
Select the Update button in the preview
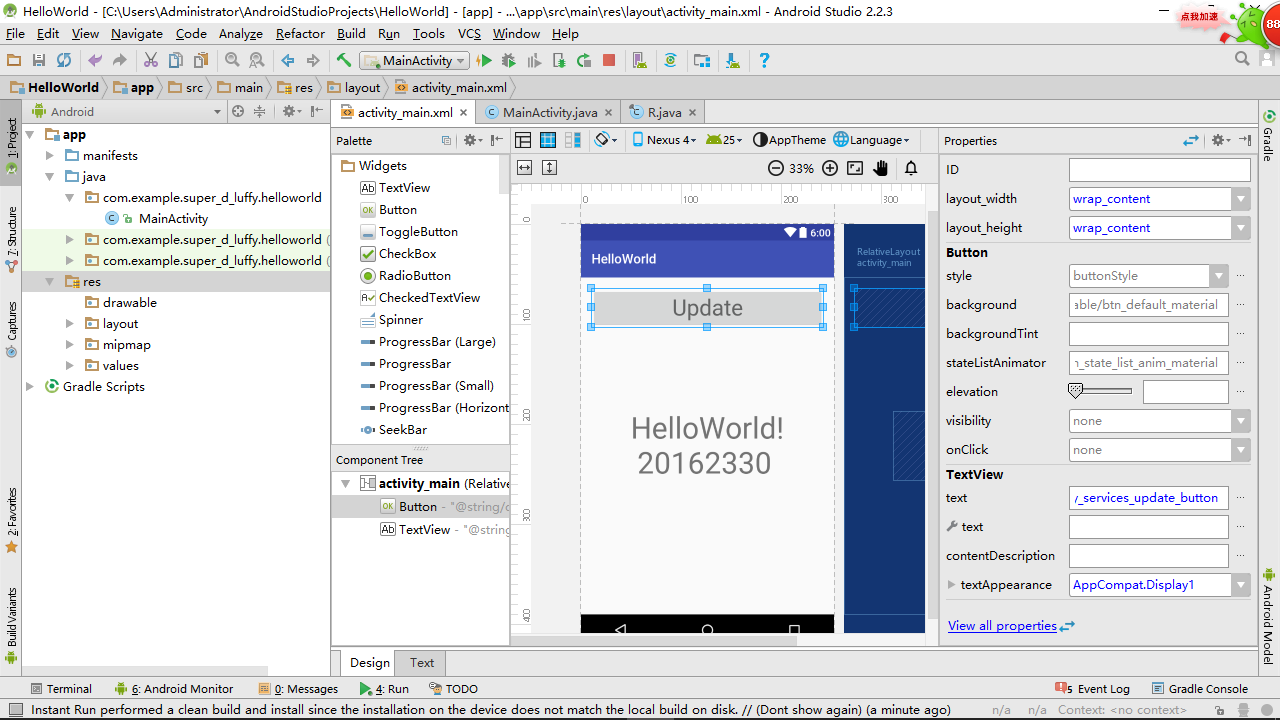coord(707,308)
